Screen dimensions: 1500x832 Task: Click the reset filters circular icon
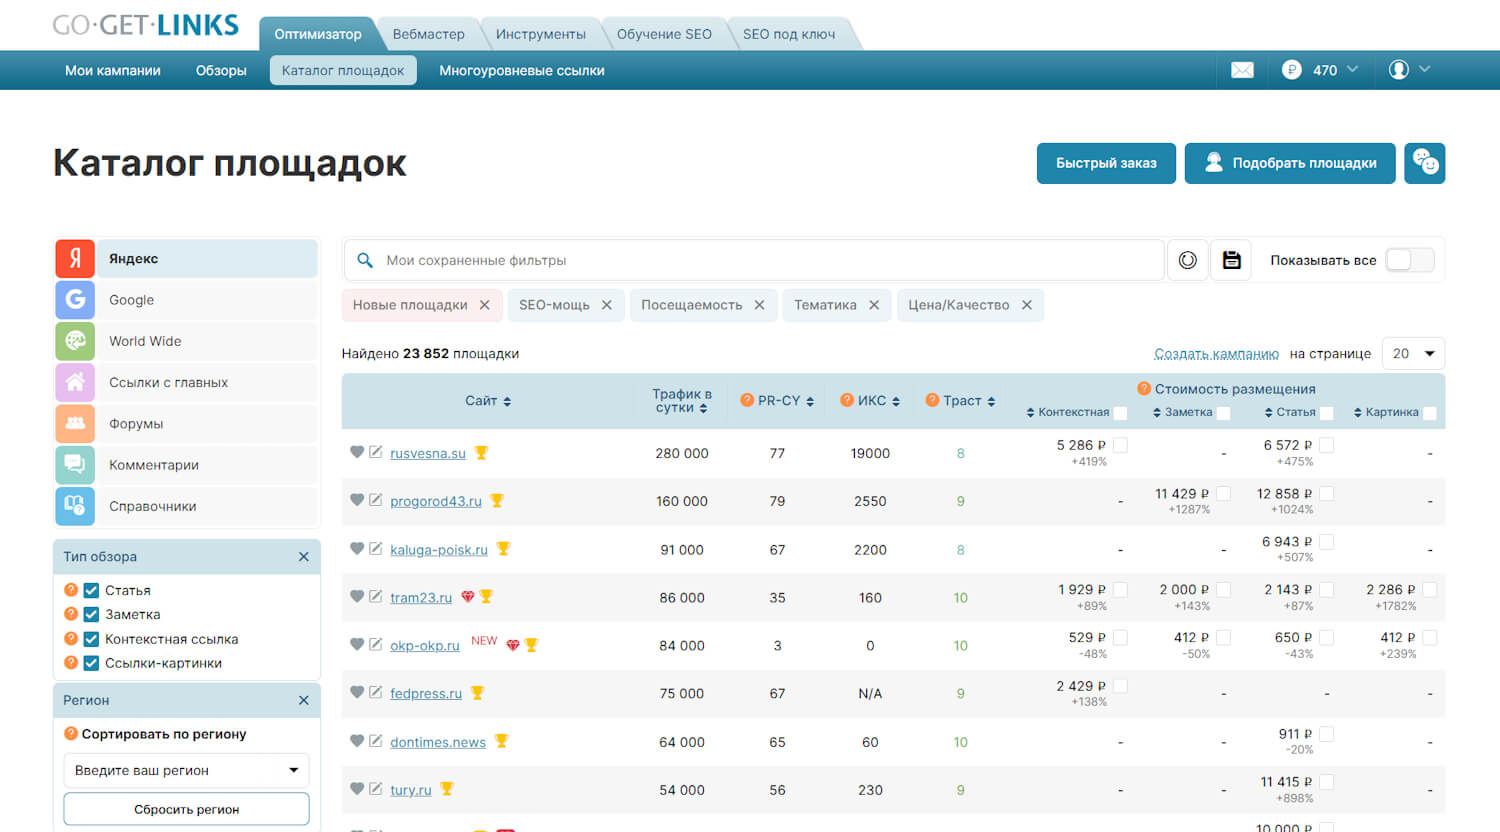tap(1187, 260)
